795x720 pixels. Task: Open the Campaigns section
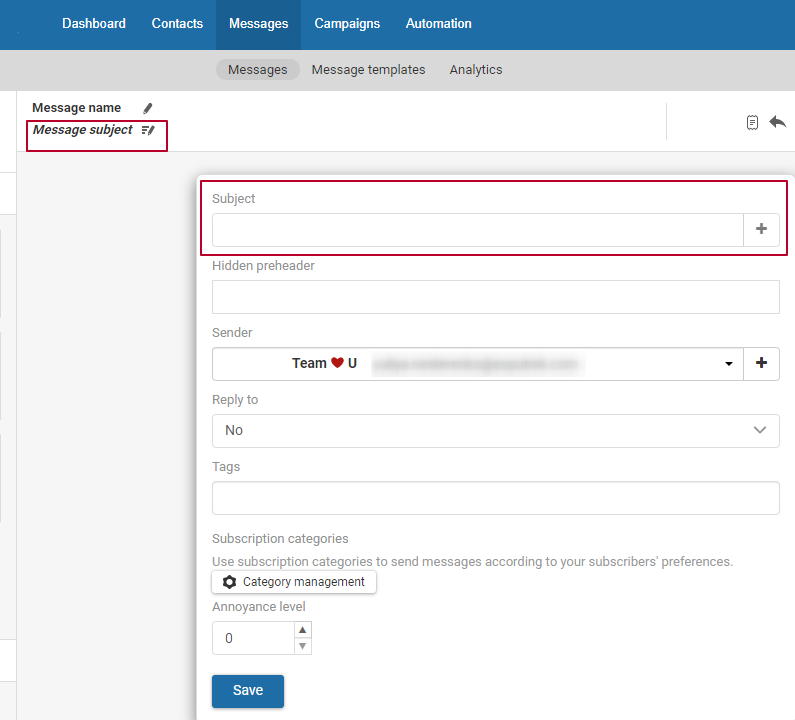347,24
